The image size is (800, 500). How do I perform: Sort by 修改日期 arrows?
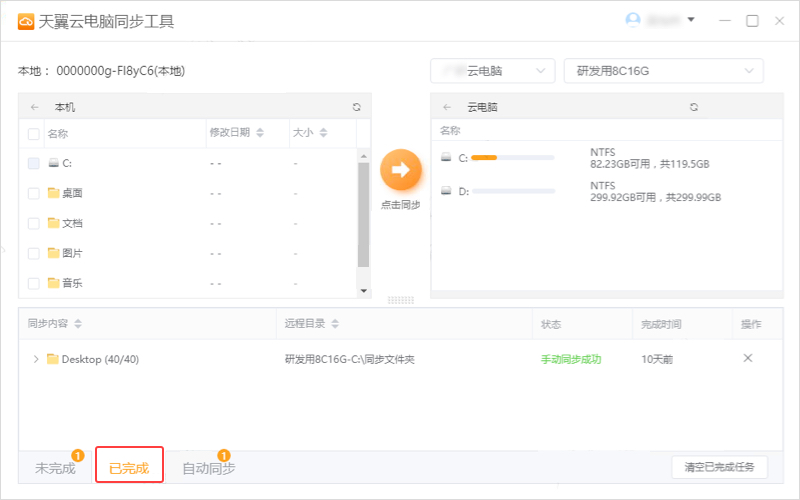coord(260,133)
